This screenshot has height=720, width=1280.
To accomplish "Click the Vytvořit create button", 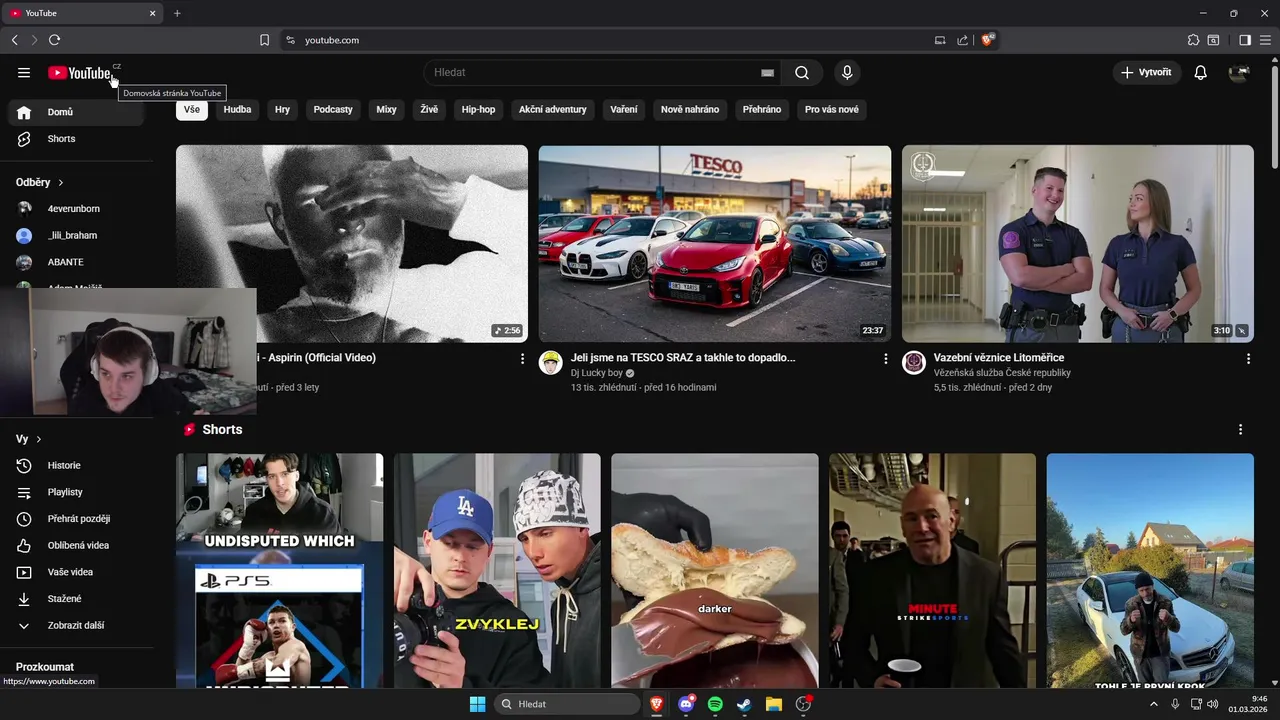I will point(1147,72).
